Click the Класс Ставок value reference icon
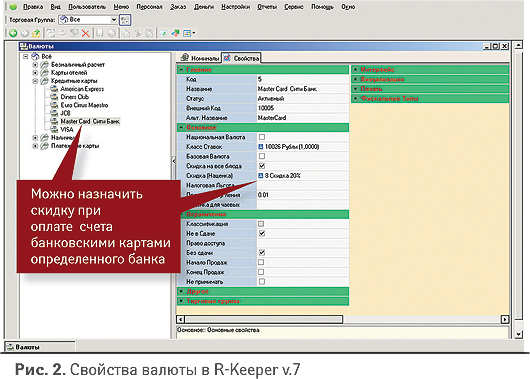The height and width of the screenshot is (379, 530). click(261, 147)
